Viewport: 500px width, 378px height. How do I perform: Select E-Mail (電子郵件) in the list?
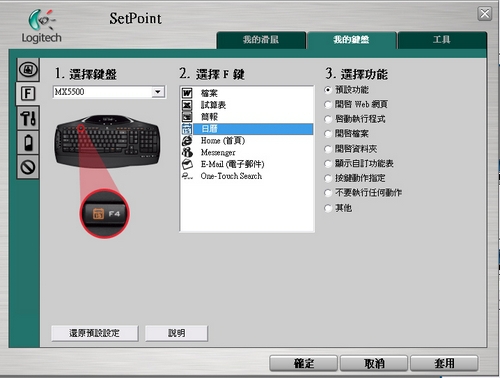(x=232, y=164)
